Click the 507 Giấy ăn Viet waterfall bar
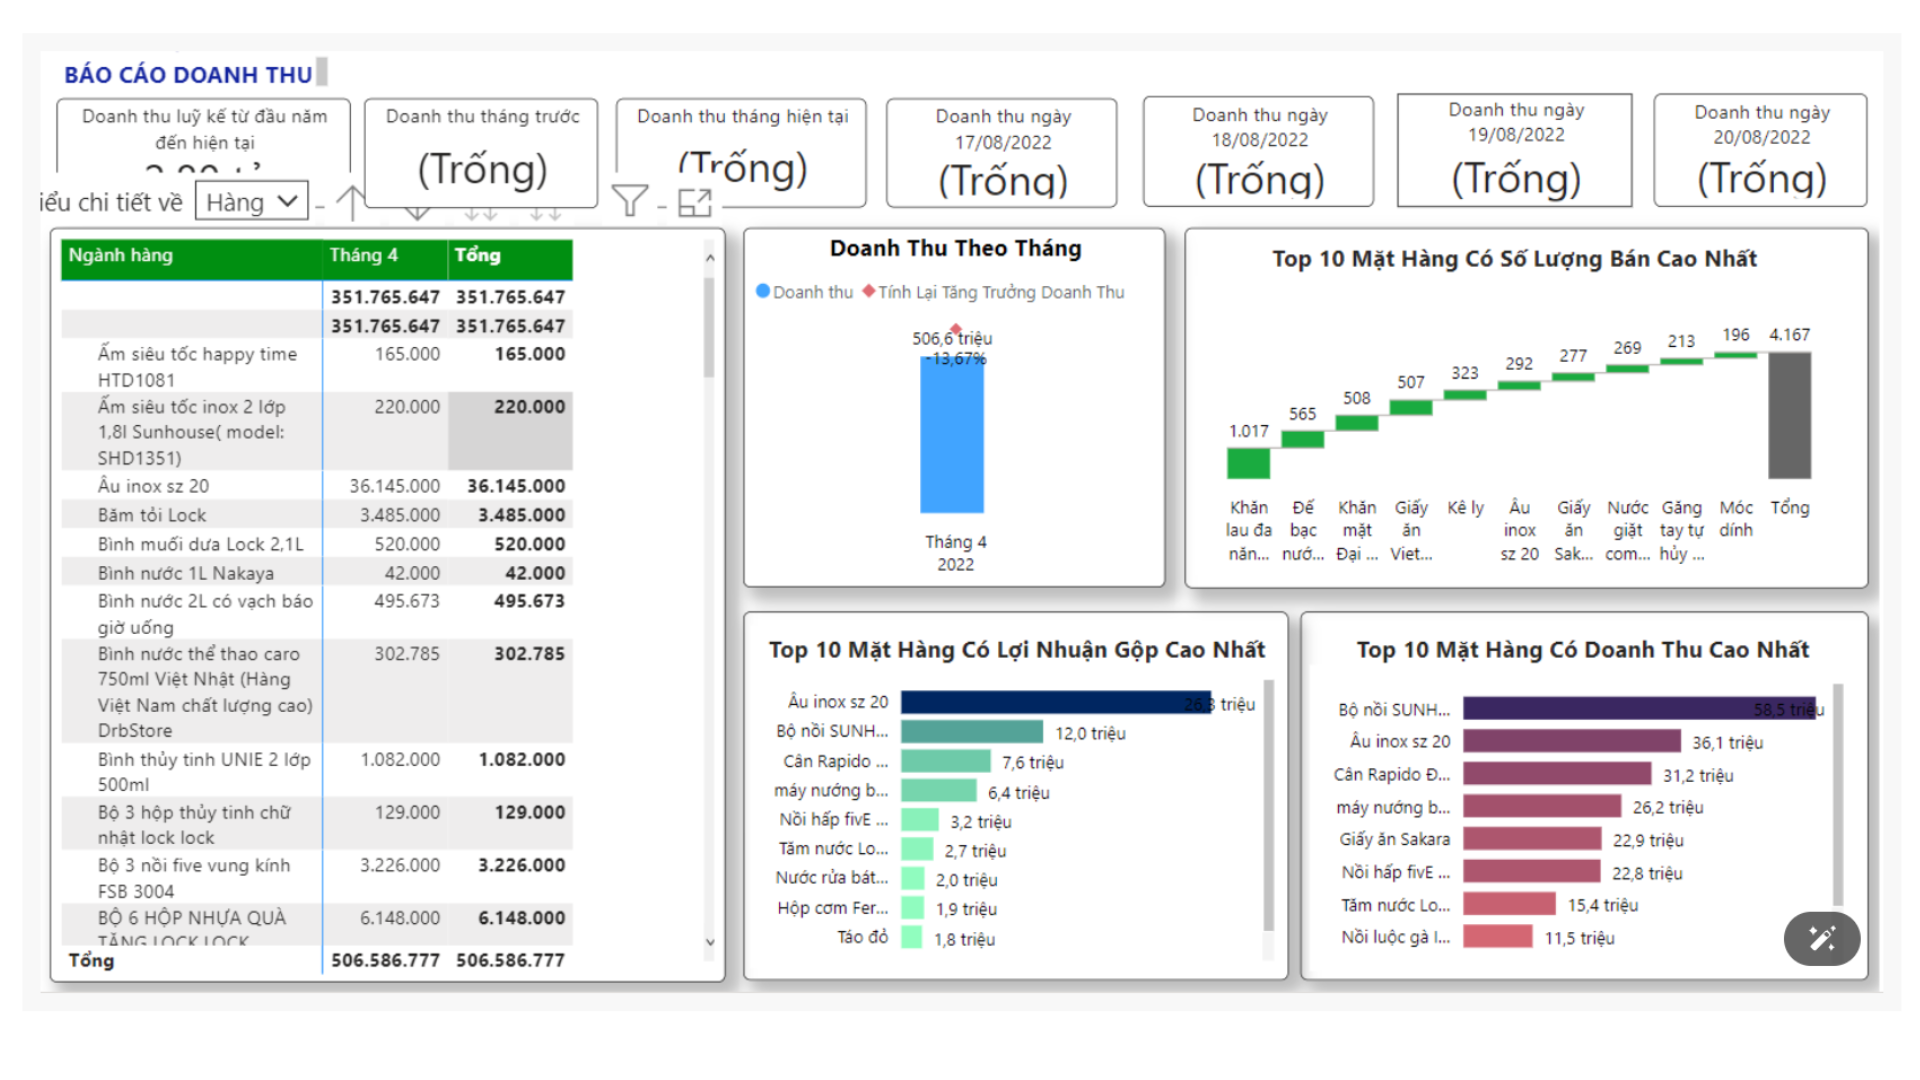1920x1080 pixels. [x=1410, y=407]
